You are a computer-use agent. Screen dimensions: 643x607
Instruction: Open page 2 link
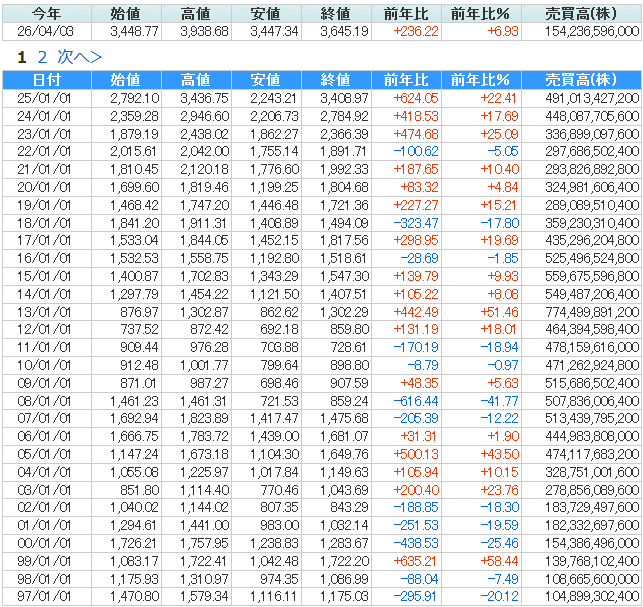coord(42,57)
